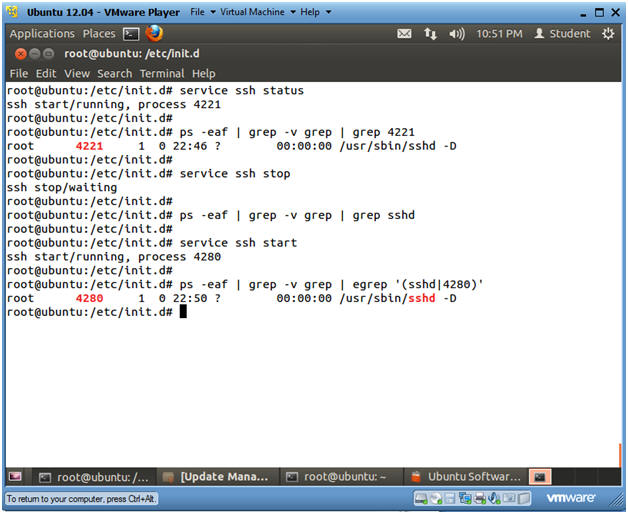The image size is (628, 514).
Task: Click the VMware sound card device icon
Action: point(494,499)
